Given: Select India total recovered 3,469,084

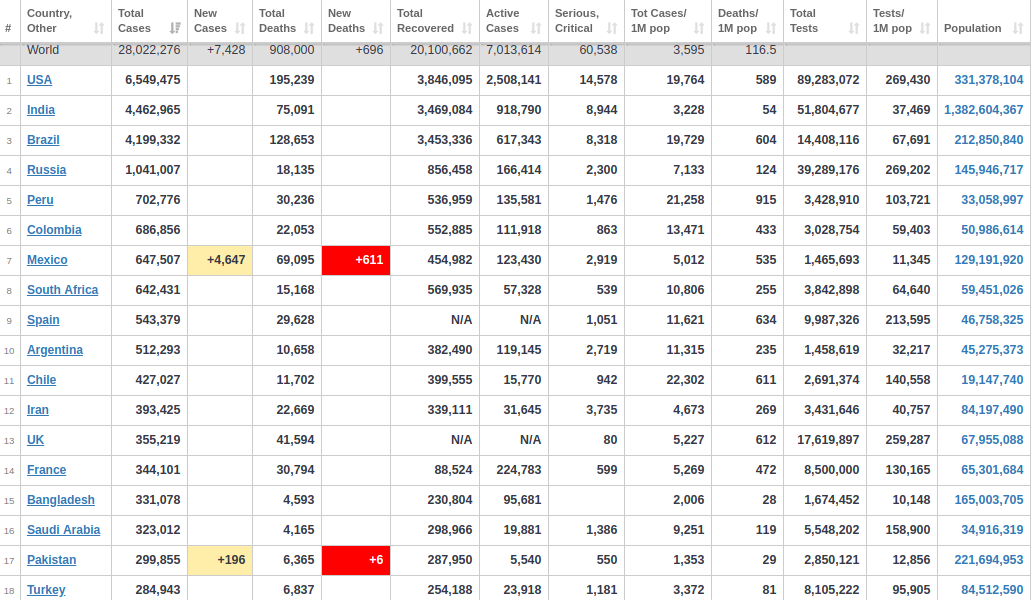Looking at the screenshot, I should click(x=444, y=110).
